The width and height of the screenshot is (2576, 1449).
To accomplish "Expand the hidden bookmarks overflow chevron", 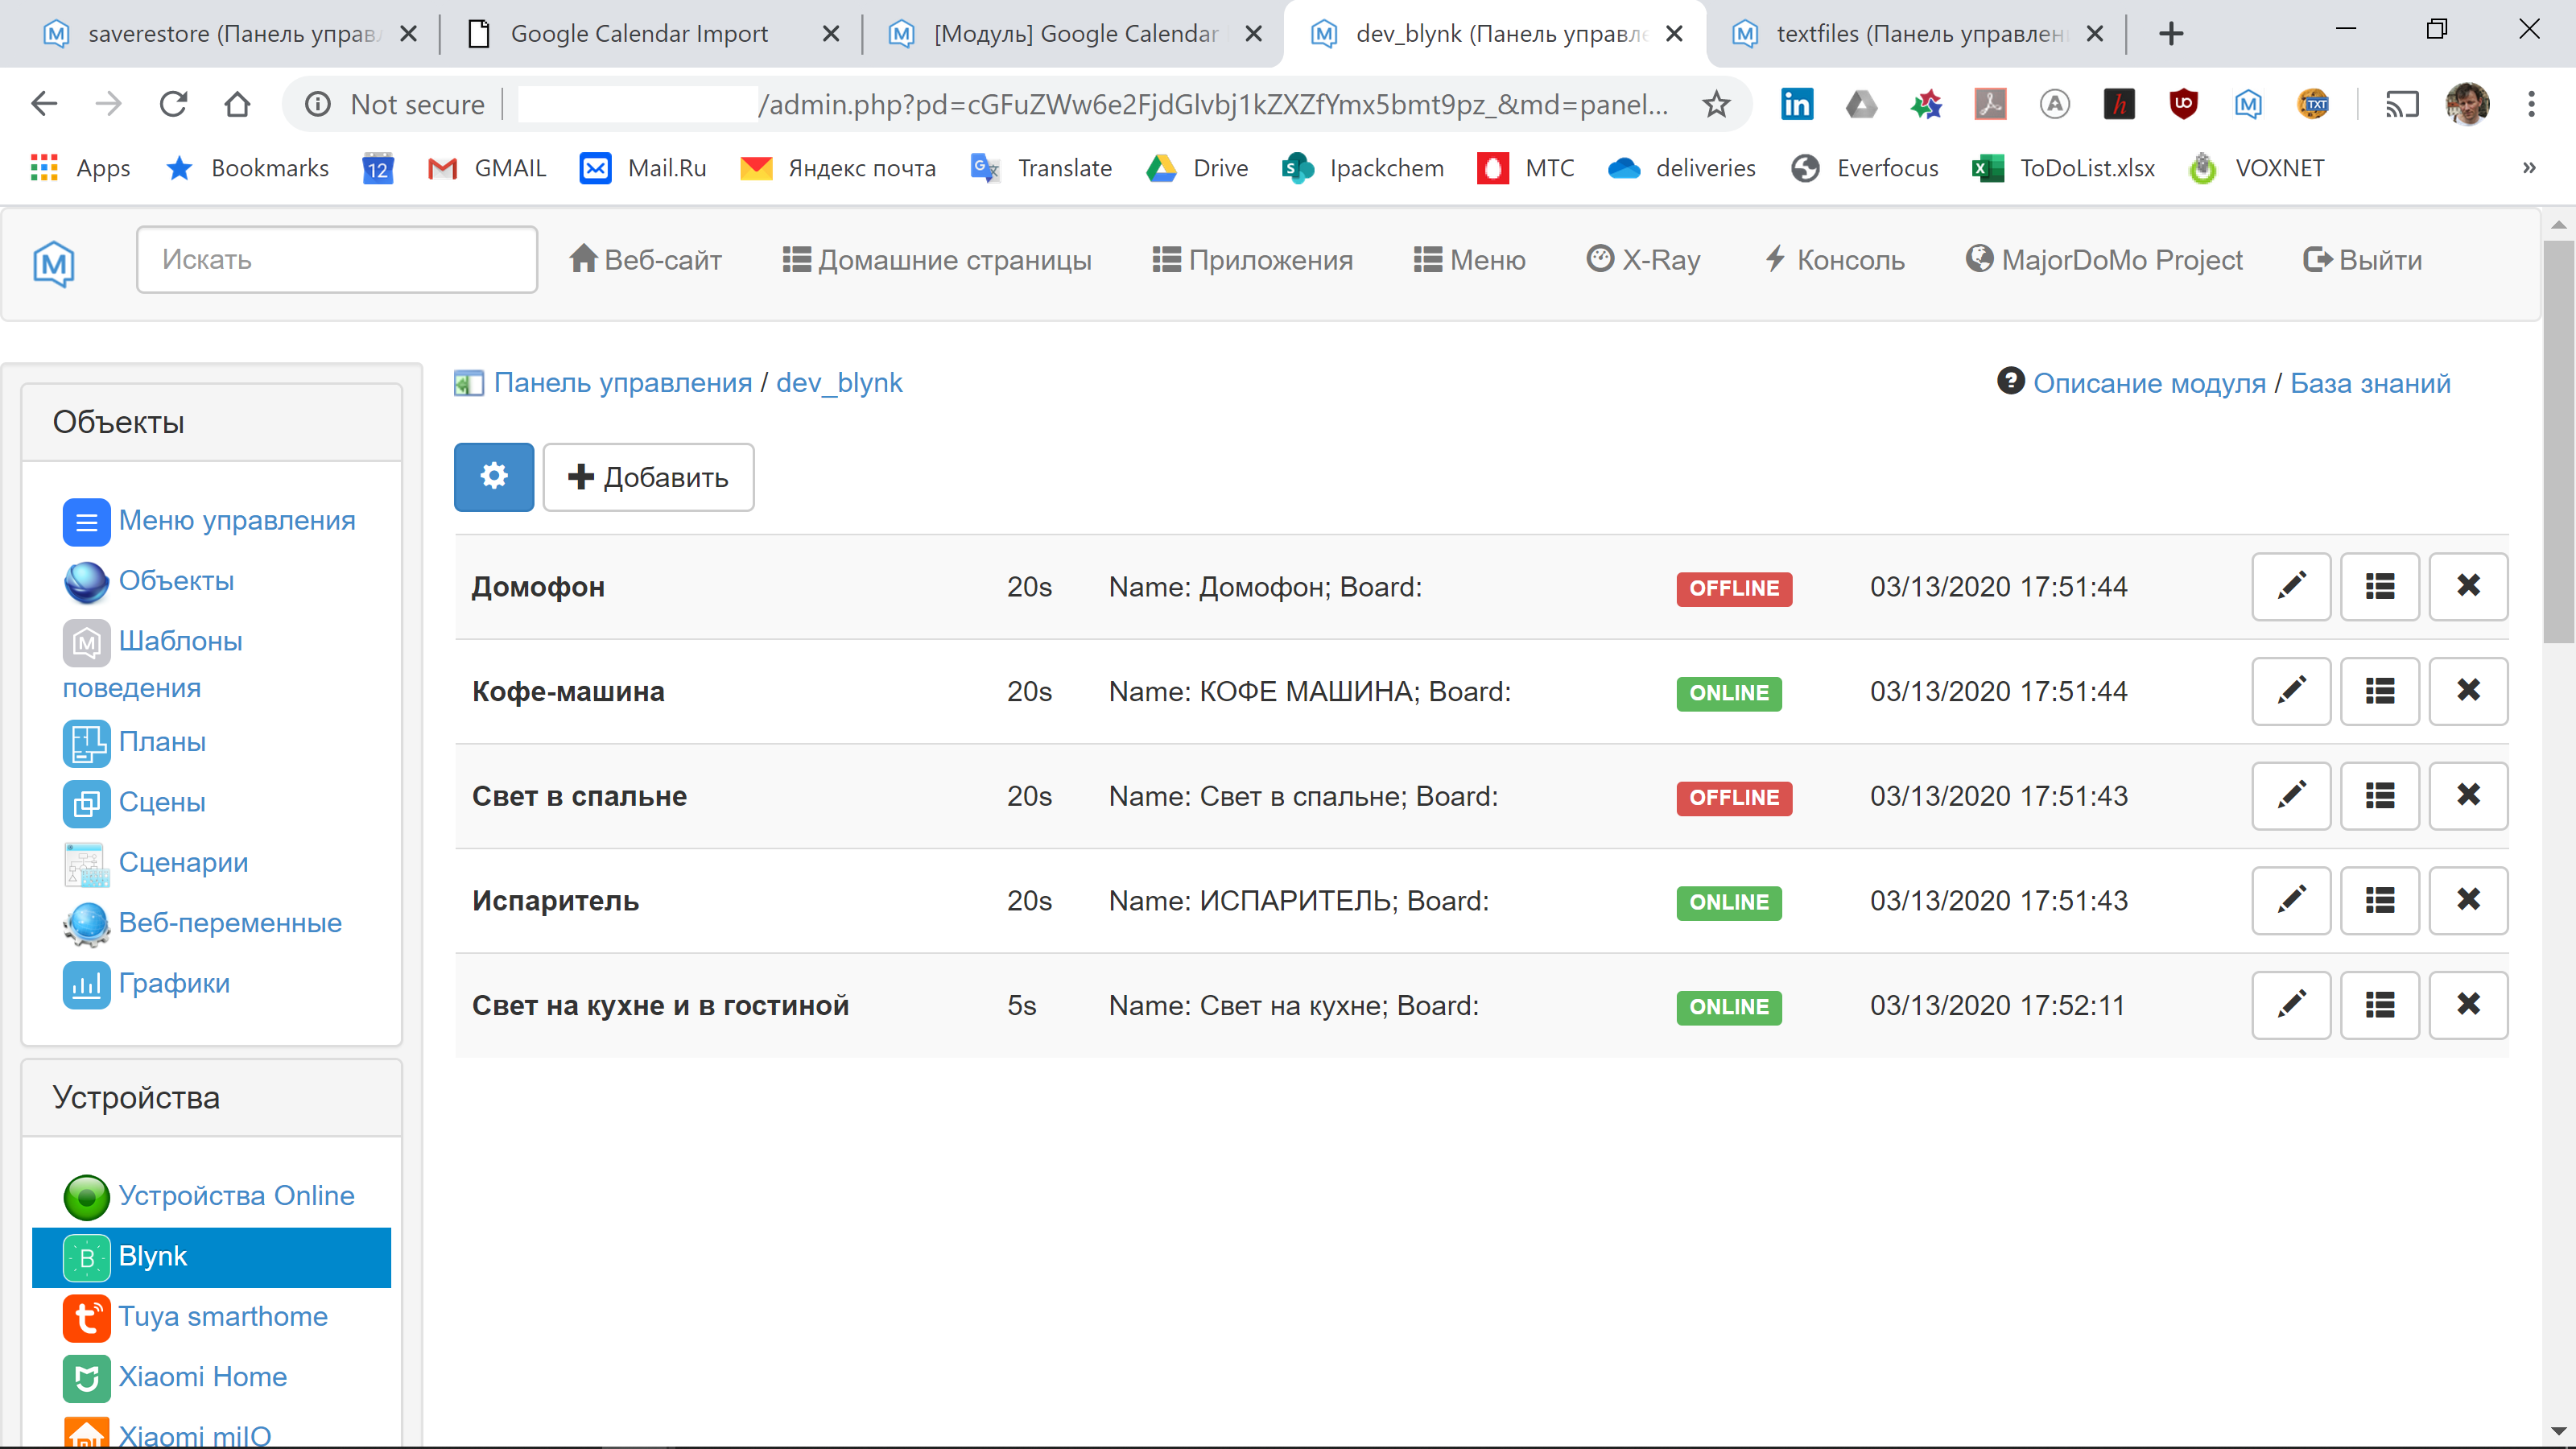I will [2529, 168].
